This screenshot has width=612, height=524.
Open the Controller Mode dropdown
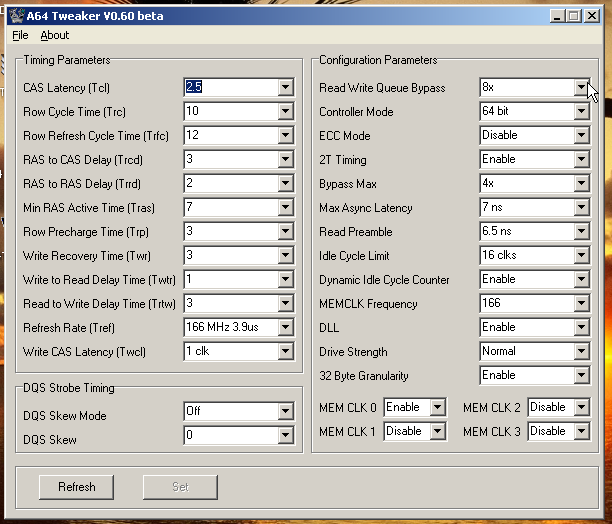582,111
